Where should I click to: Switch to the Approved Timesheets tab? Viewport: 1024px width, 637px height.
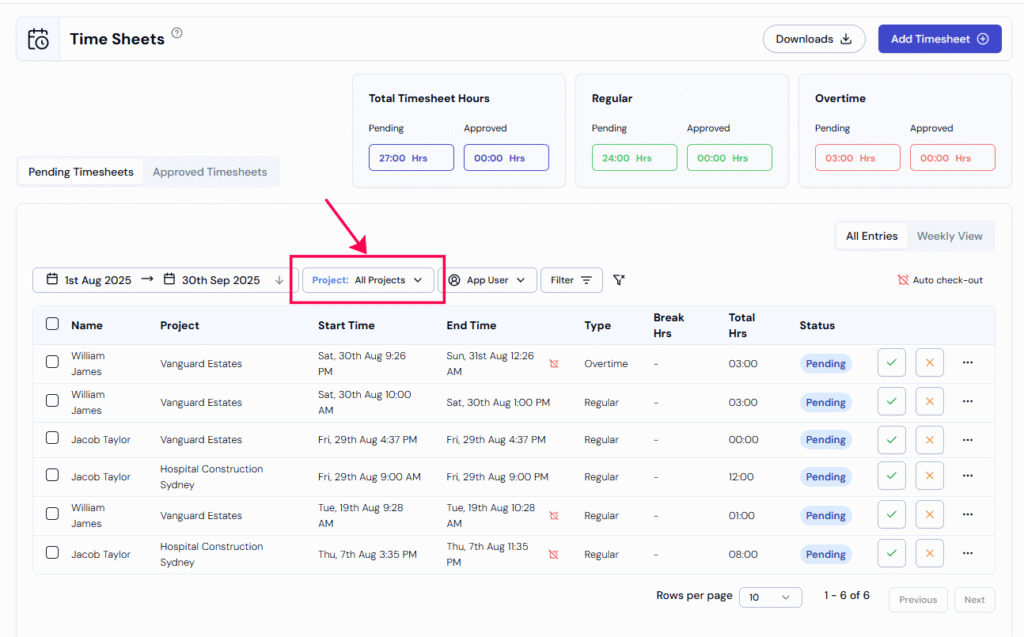pyautogui.click(x=209, y=172)
